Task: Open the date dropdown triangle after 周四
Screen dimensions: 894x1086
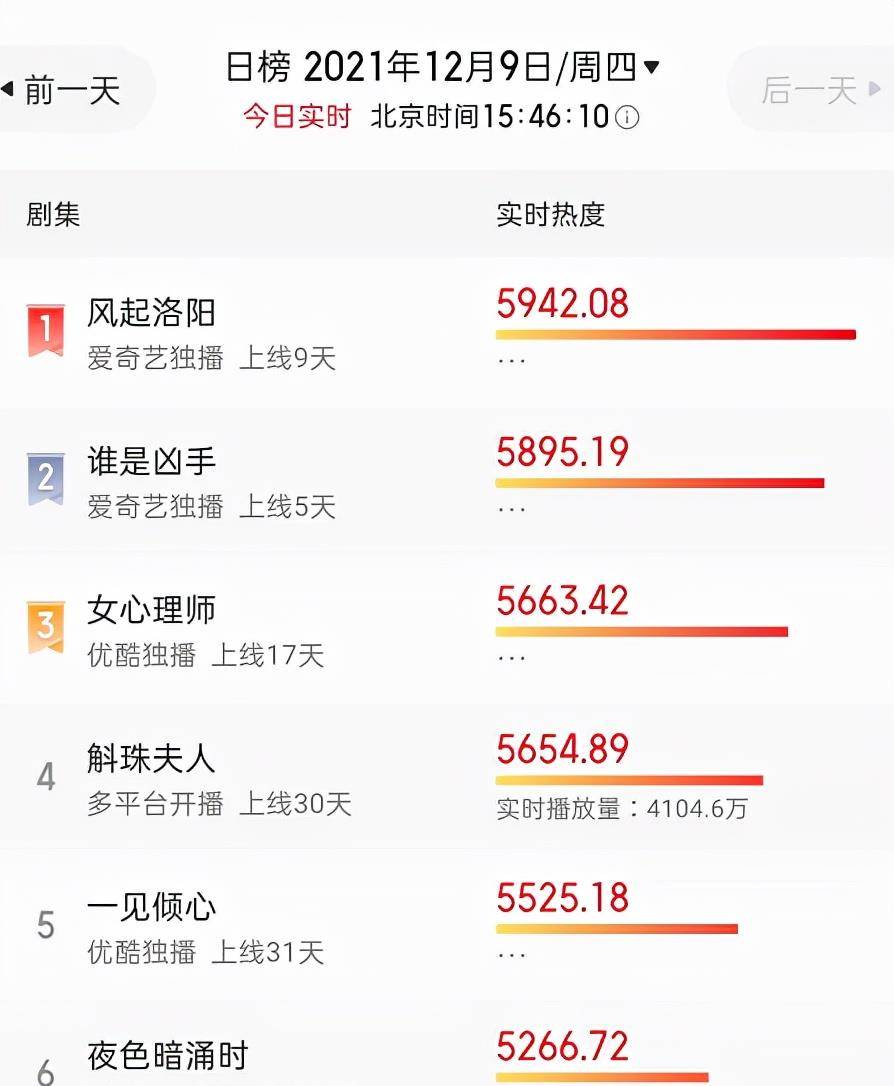Action: point(652,68)
